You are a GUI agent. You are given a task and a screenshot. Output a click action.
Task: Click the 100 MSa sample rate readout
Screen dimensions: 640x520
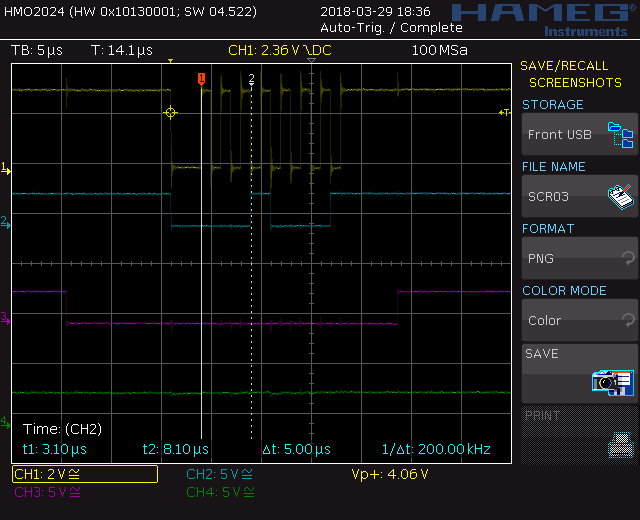click(x=440, y=50)
